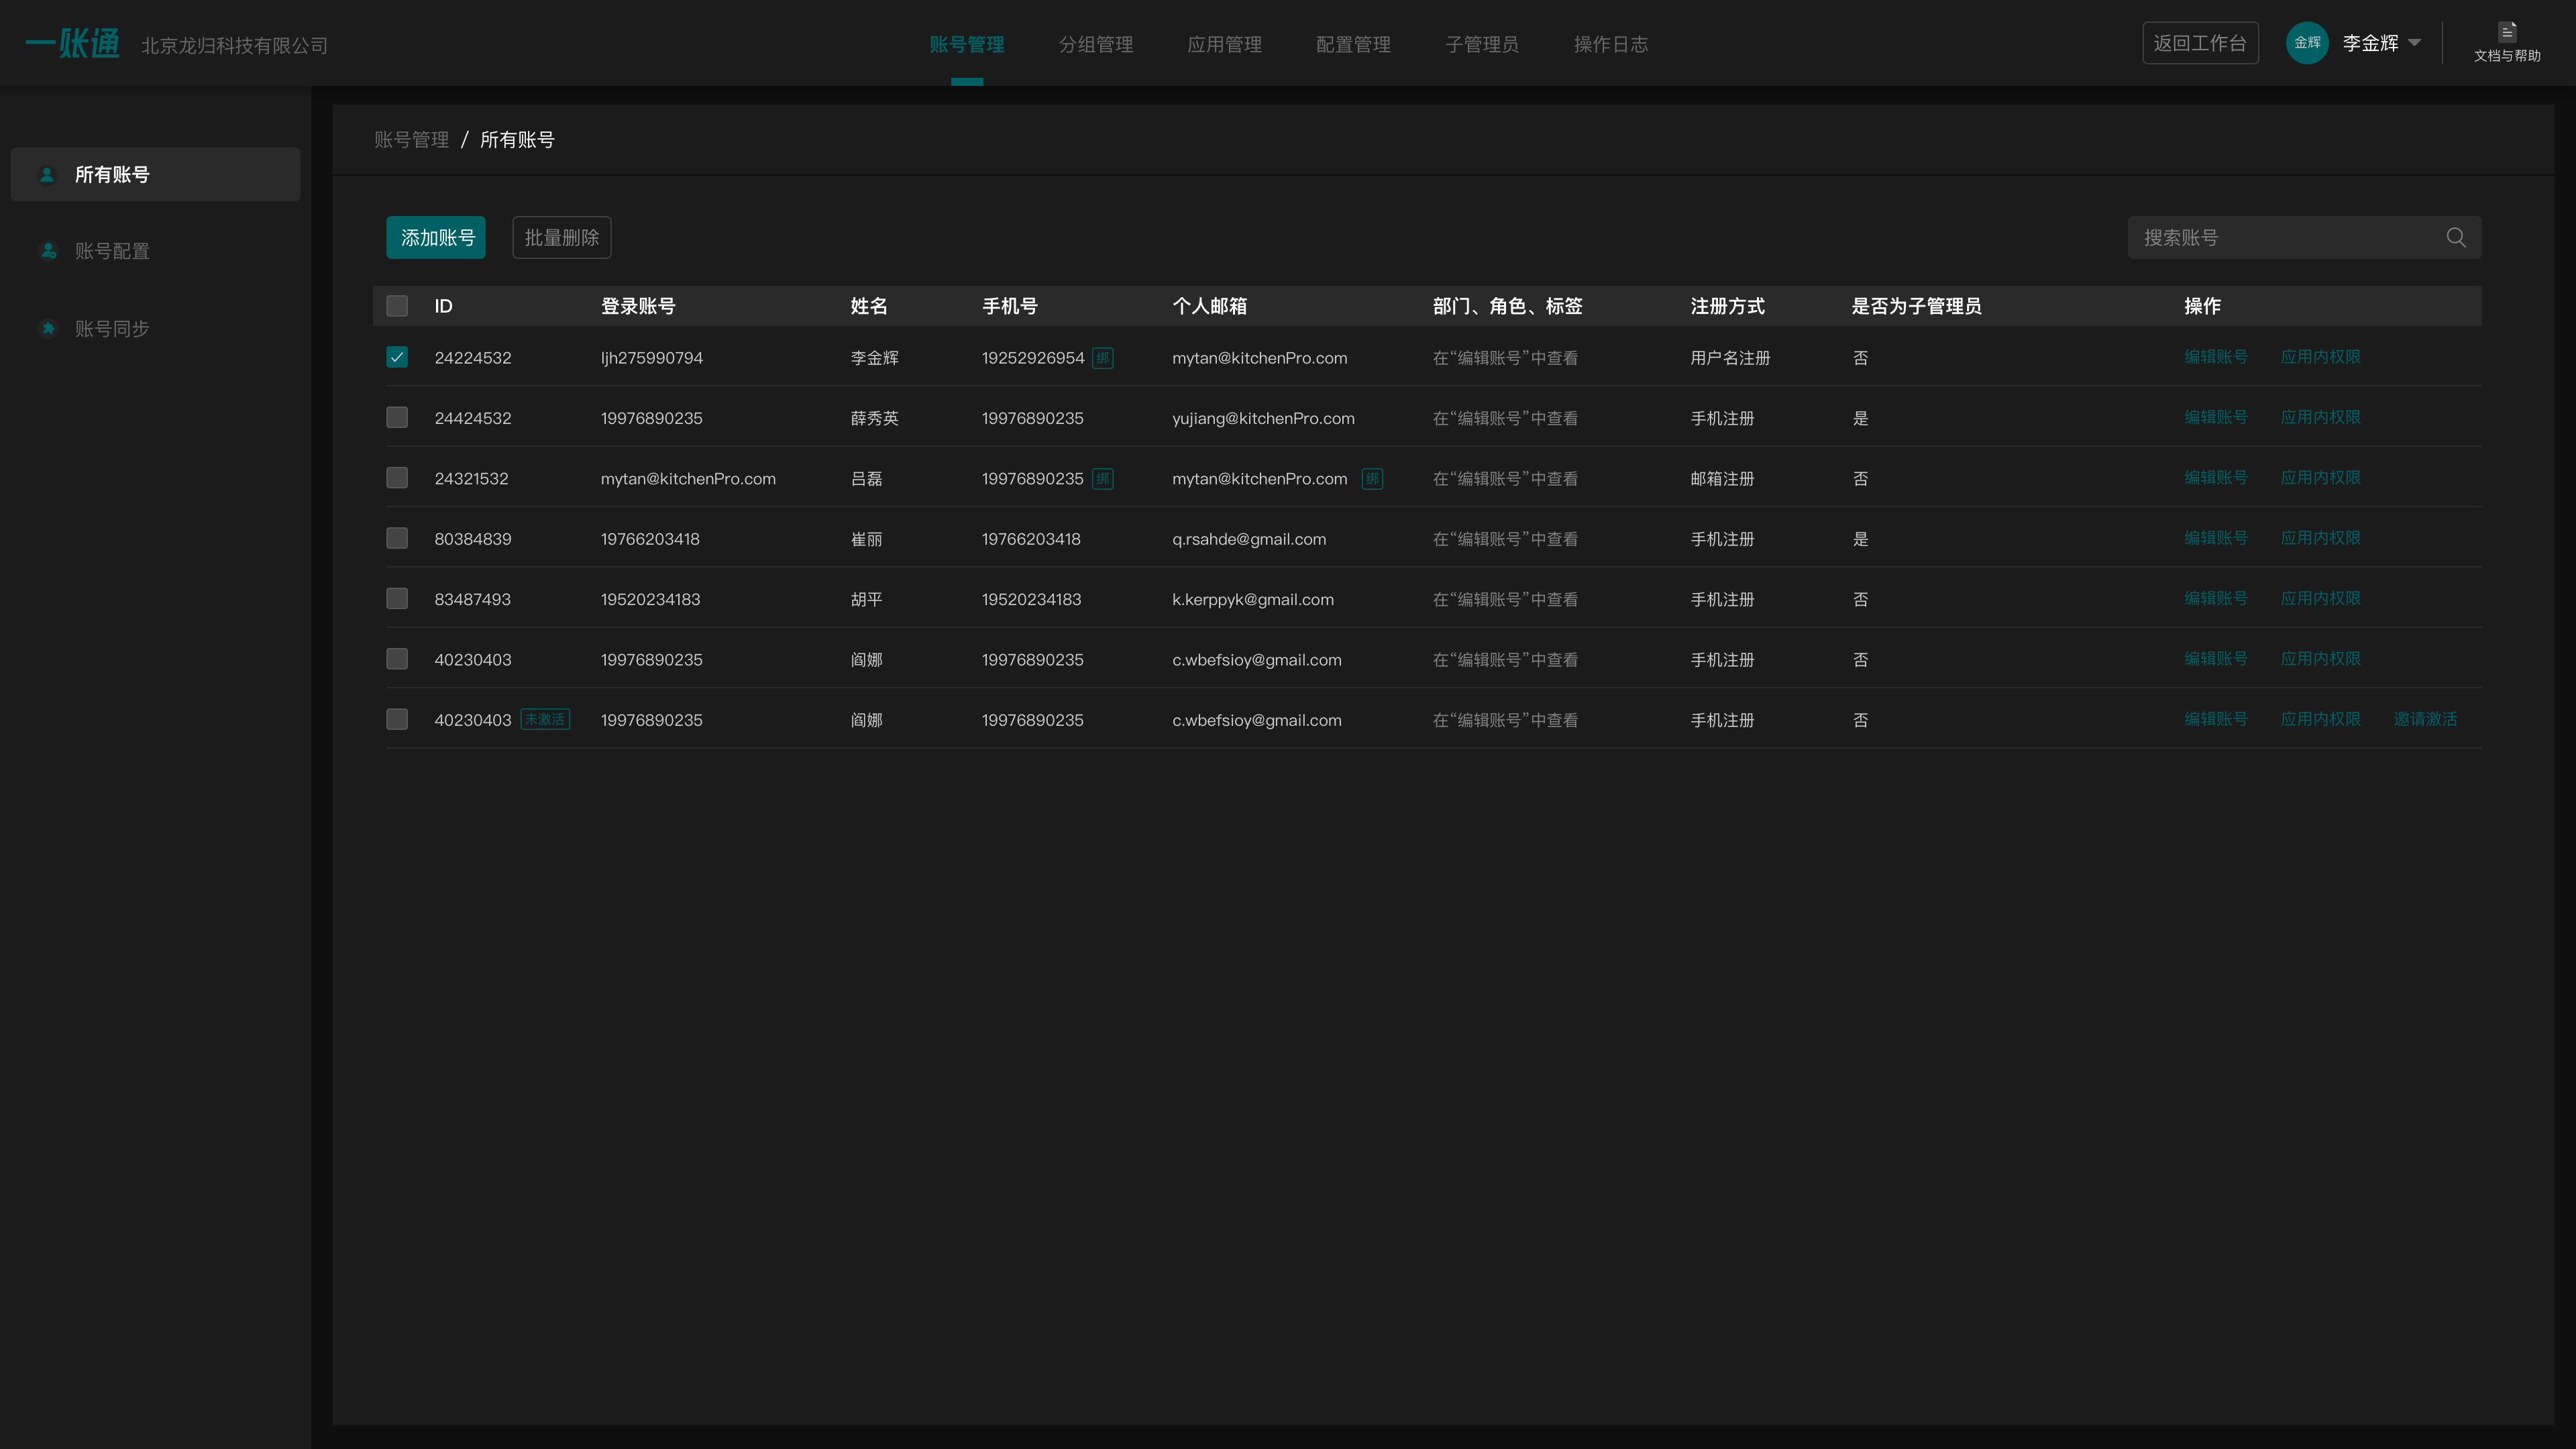
Task: Open the 文档与帮助 document icon
Action: [2506, 32]
